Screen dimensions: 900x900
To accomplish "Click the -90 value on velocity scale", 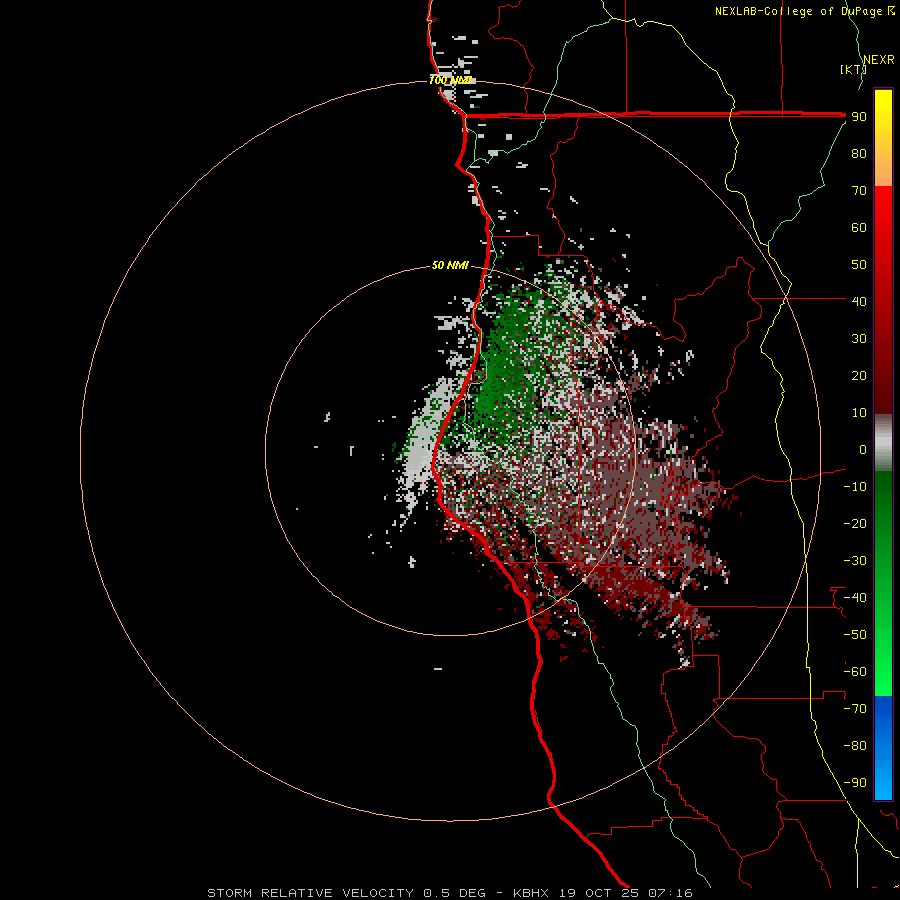I will click(855, 782).
